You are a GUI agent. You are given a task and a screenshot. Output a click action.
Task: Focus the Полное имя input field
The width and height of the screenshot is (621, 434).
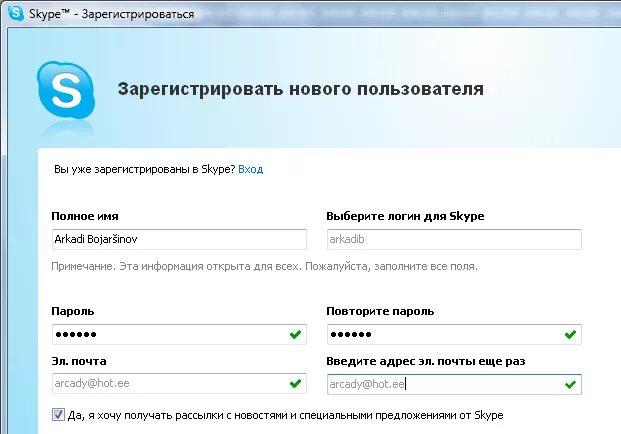pyautogui.click(x=179, y=239)
